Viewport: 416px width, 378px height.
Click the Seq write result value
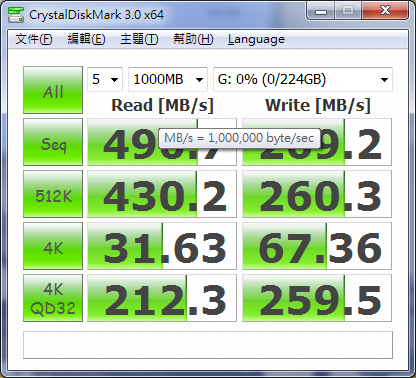pyautogui.click(x=317, y=142)
